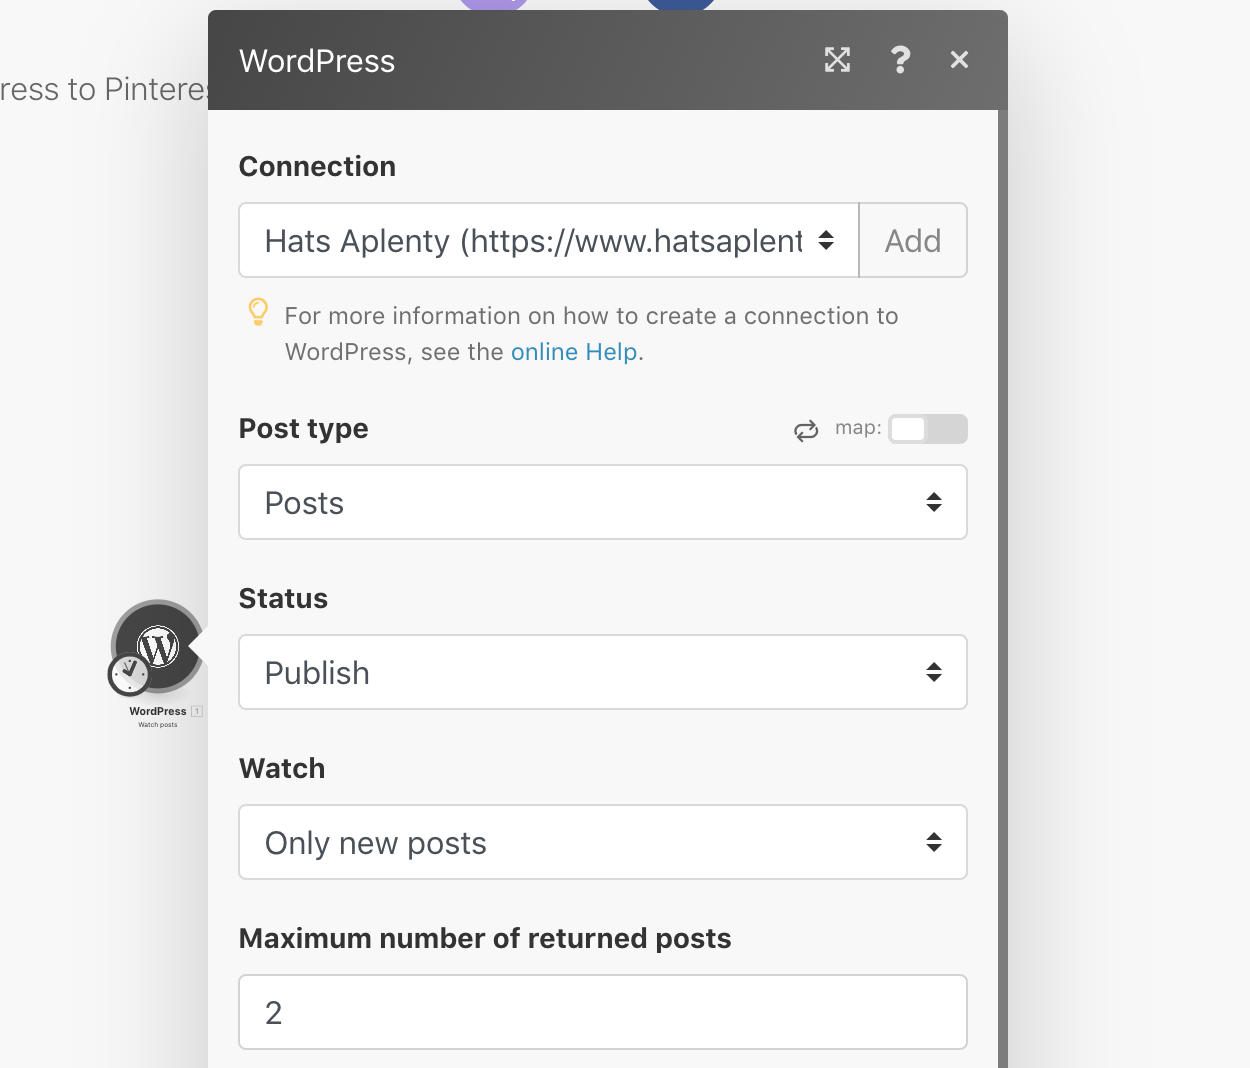Click the purple module peeking above the dialog

(493, 5)
